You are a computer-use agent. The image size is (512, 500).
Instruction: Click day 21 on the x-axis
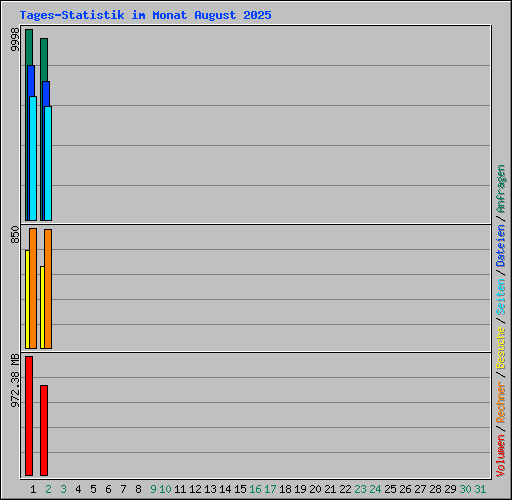[x=330, y=489]
